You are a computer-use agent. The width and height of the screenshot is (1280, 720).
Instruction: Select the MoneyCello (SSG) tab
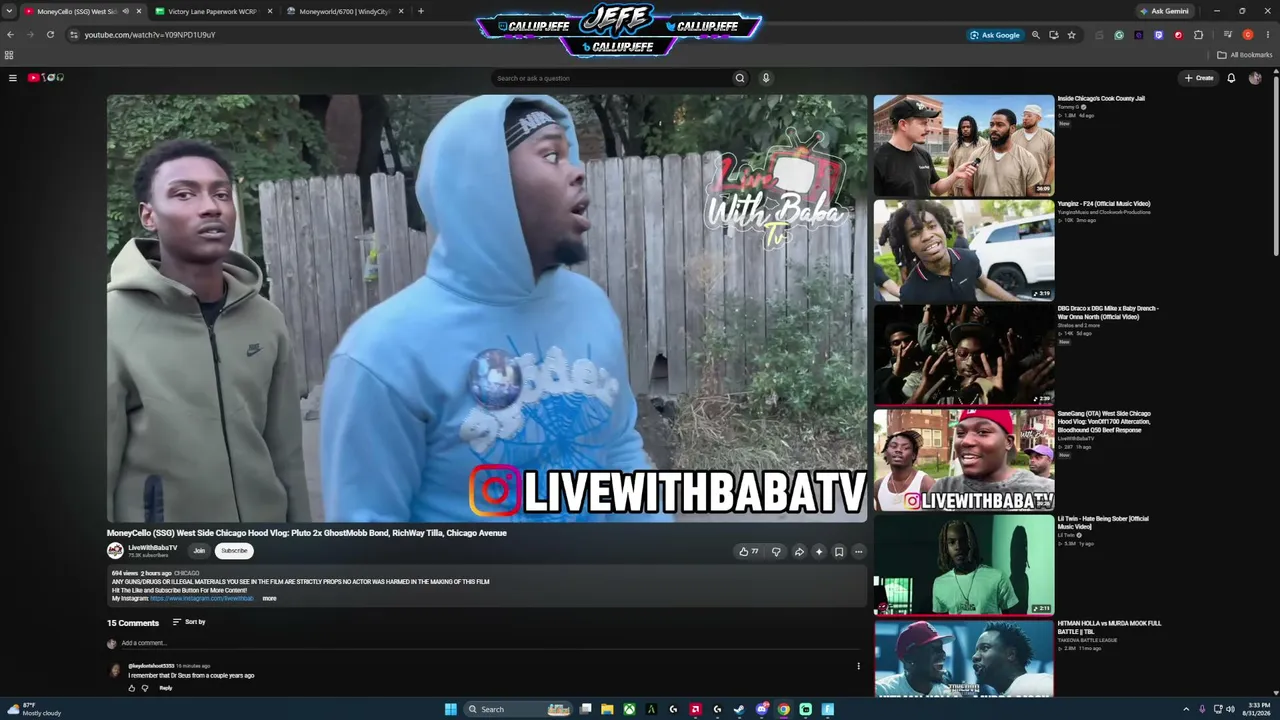click(83, 11)
